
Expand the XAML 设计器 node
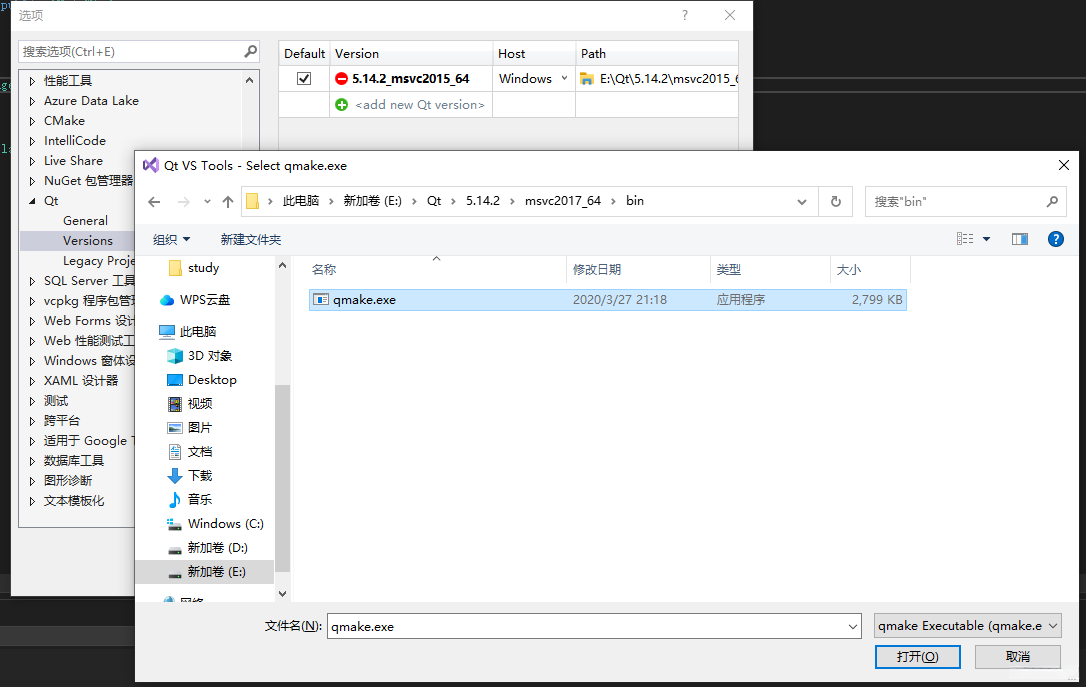[32, 381]
